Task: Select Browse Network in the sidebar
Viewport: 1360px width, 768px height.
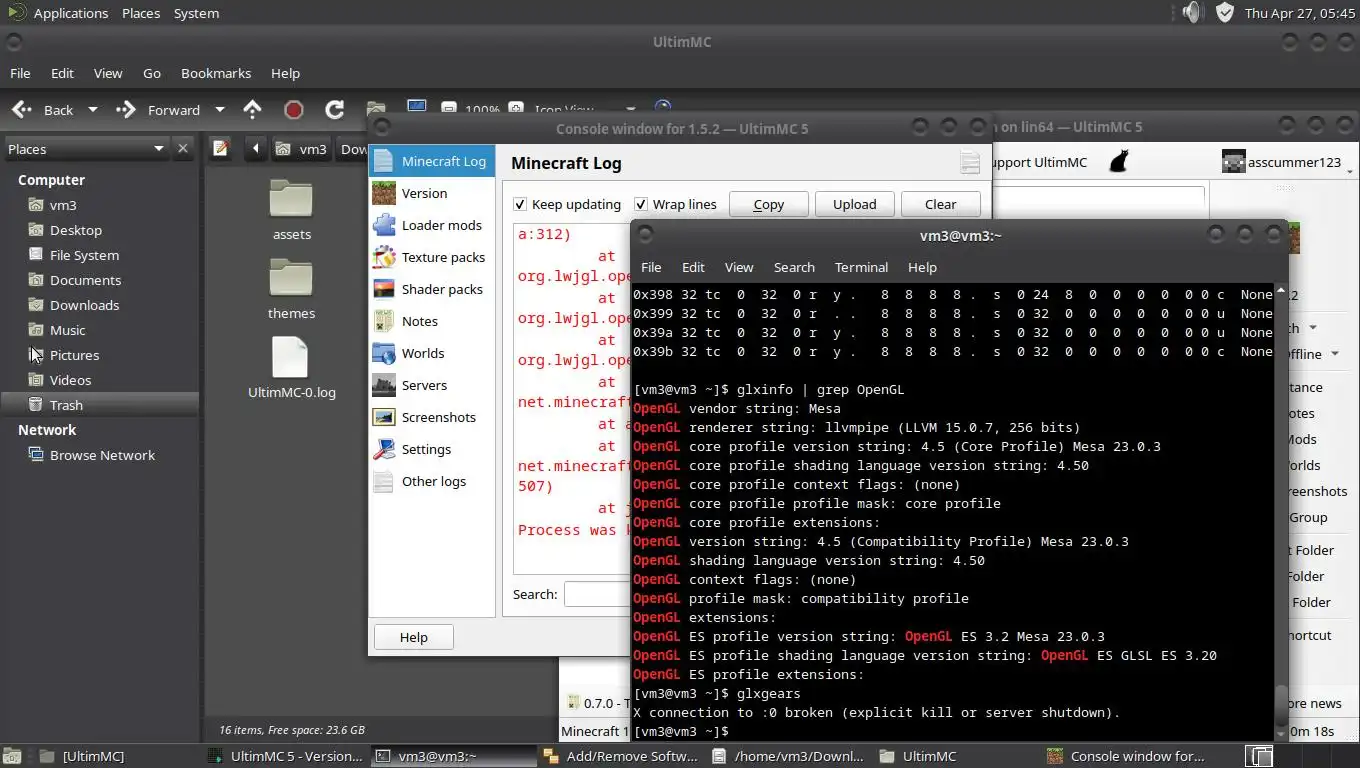Action: tap(102, 455)
